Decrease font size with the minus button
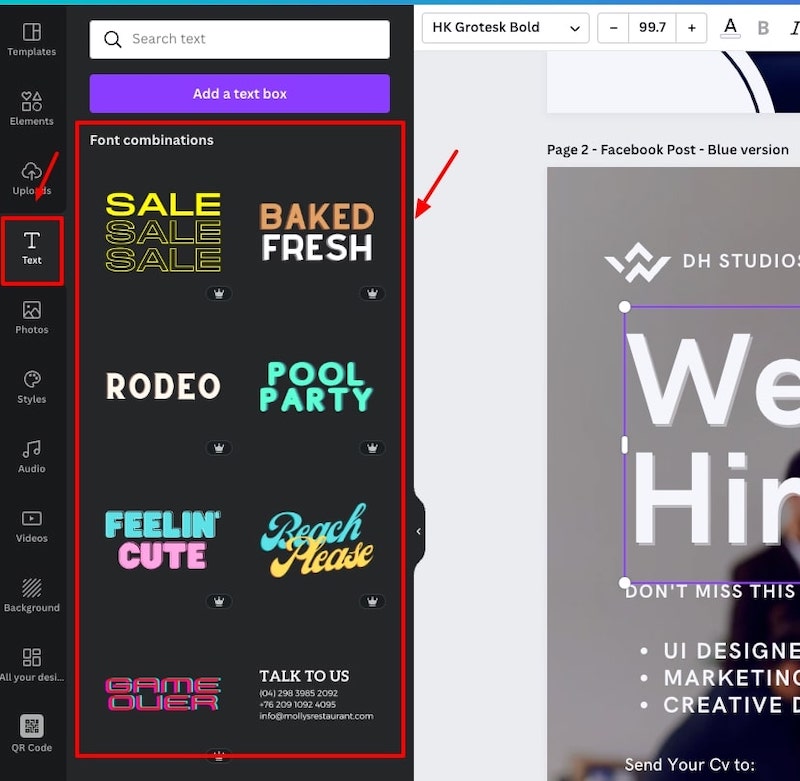 click(x=614, y=28)
